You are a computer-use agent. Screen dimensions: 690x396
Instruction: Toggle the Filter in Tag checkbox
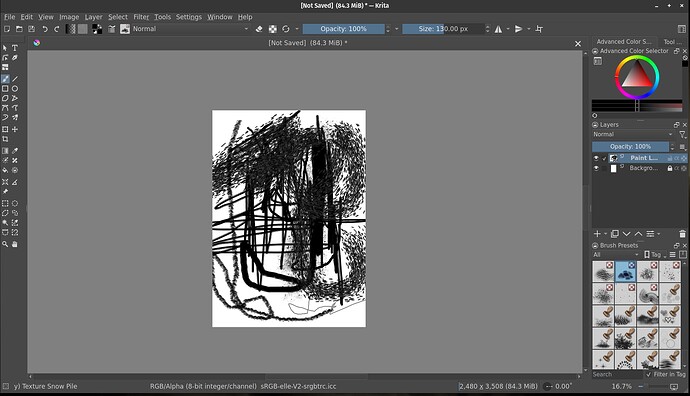coord(648,374)
